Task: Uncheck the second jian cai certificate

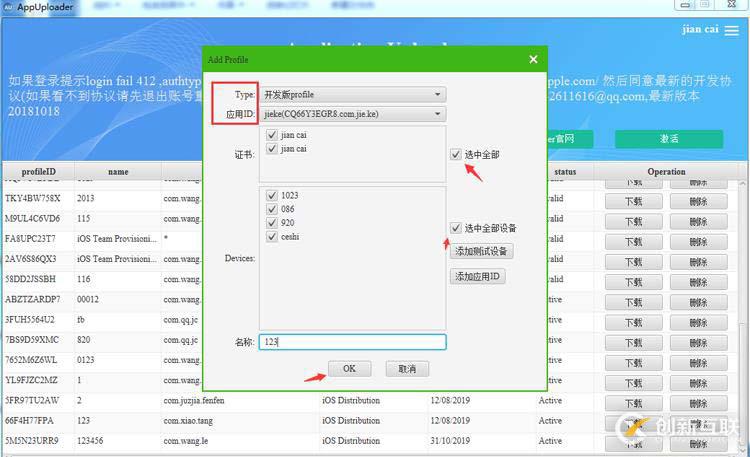Action: coord(272,149)
